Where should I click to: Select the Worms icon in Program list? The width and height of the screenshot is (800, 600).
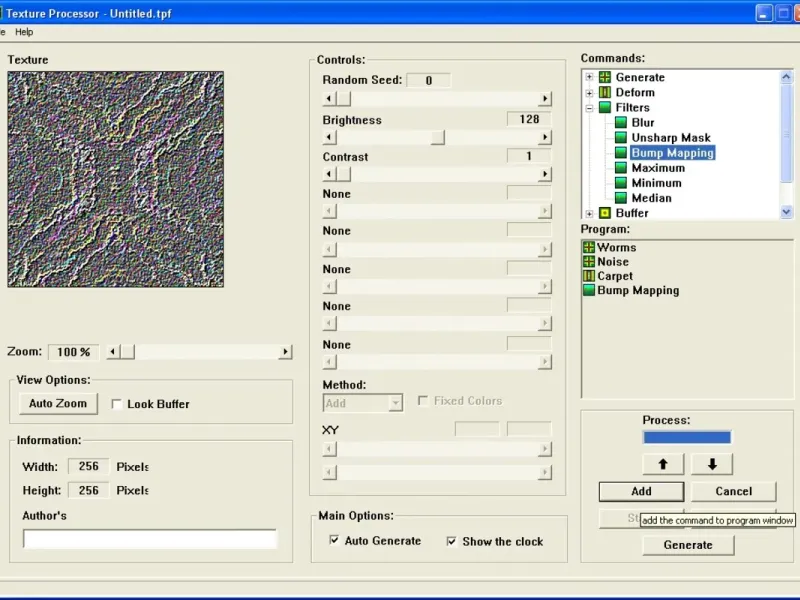(589, 247)
